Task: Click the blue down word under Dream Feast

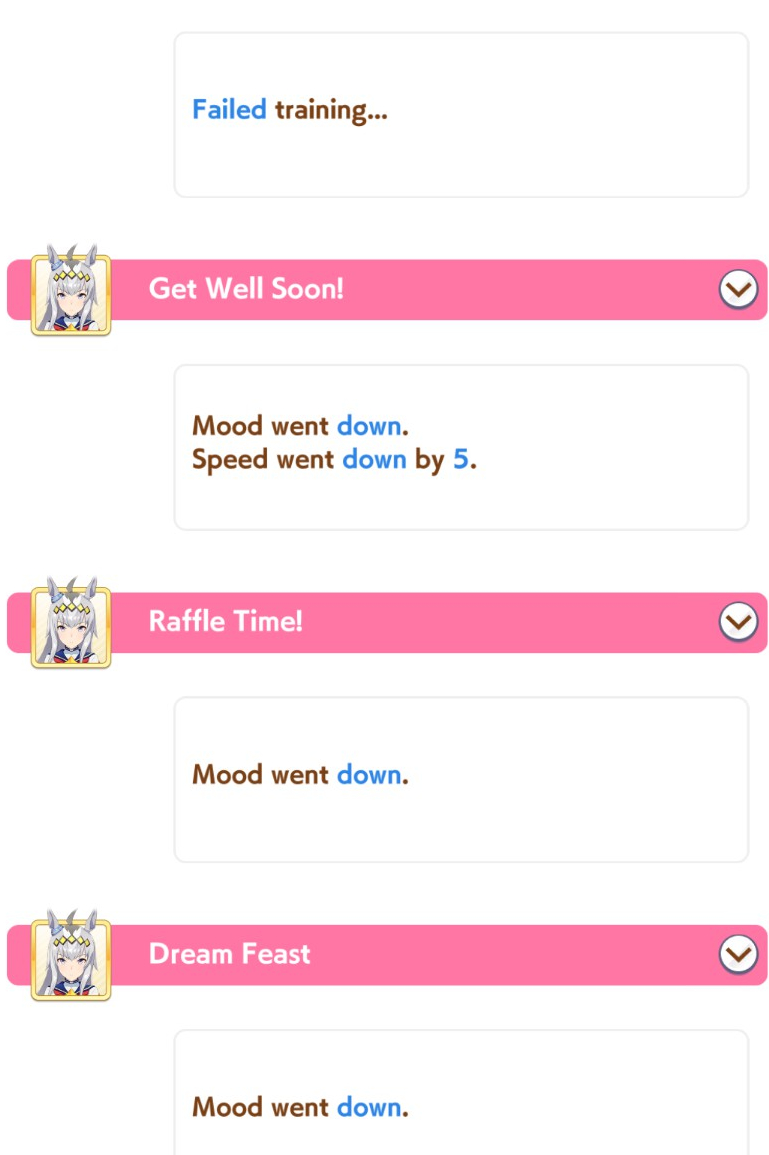Action: pos(369,1108)
